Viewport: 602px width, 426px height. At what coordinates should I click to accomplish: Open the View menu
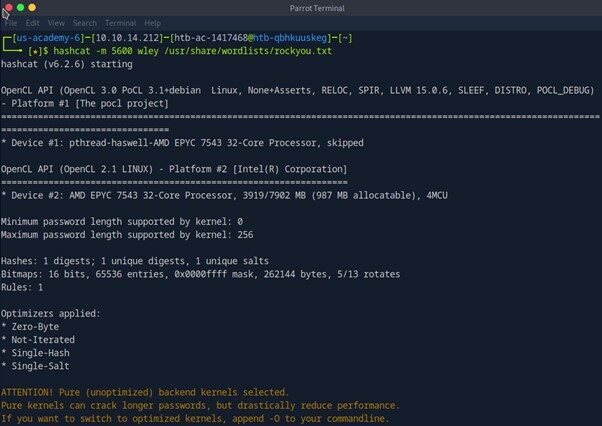pos(58,22)
